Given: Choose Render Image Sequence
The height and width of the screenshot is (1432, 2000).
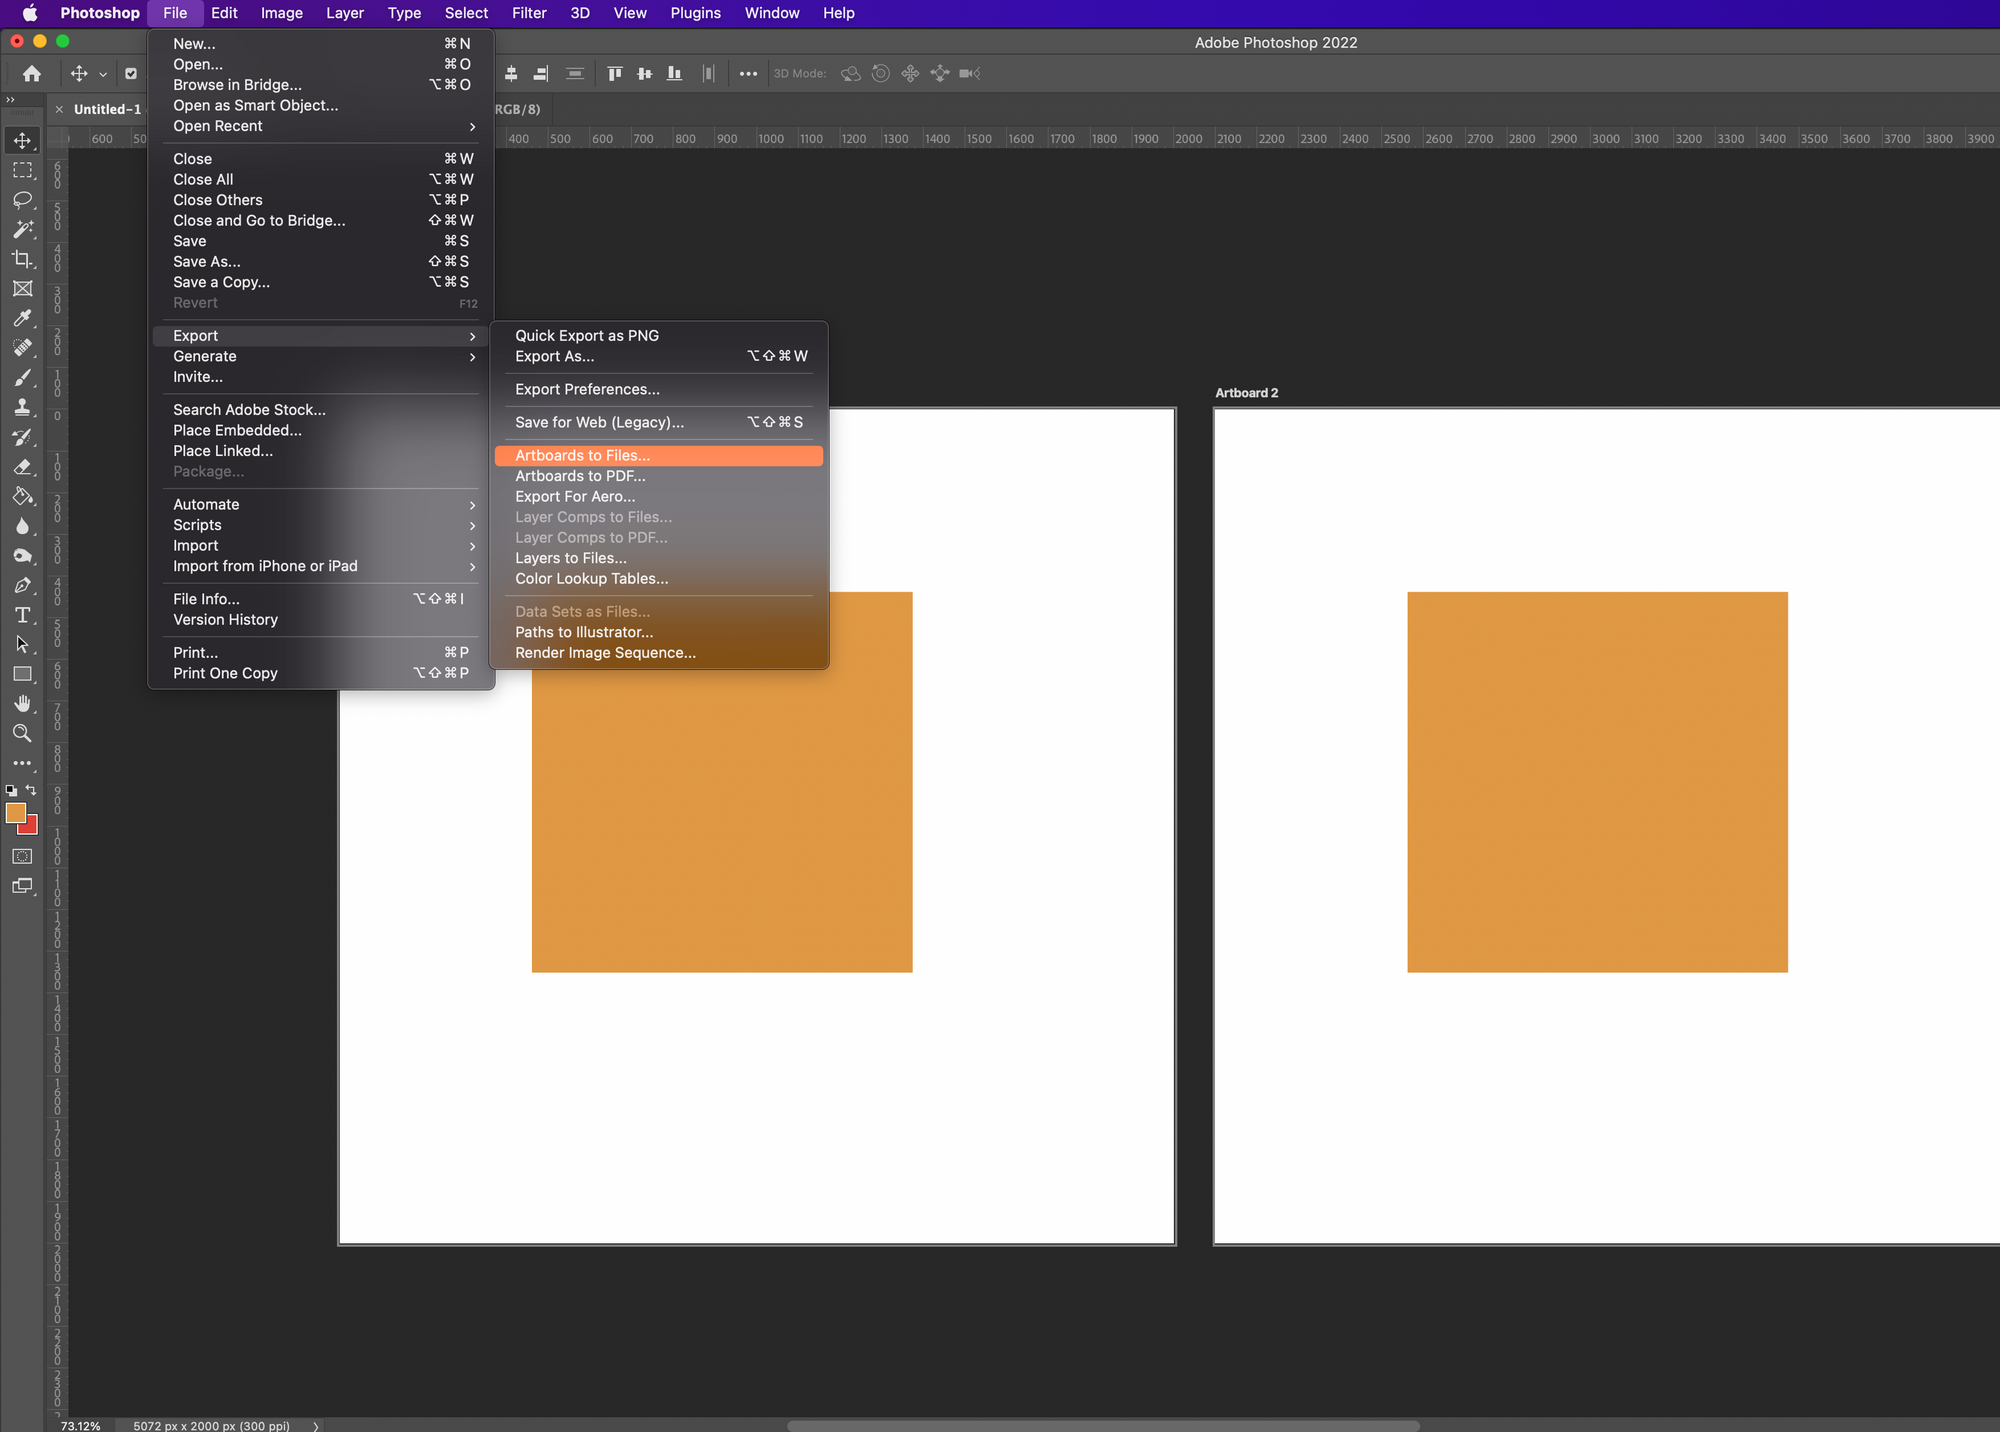Looking at the screenshot, I should coord(659,653).
